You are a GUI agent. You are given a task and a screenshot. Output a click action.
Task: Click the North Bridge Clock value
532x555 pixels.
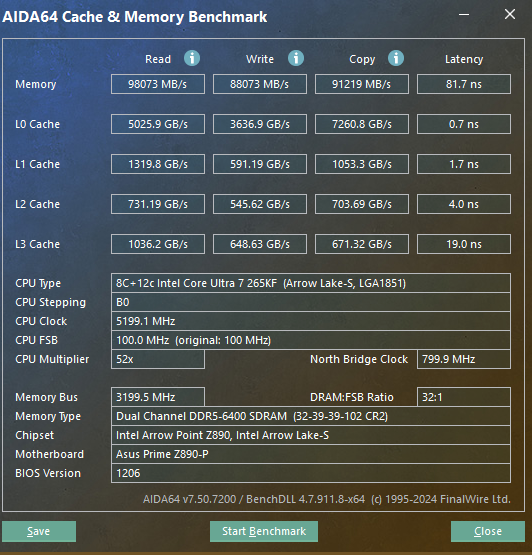pos(464,359)
